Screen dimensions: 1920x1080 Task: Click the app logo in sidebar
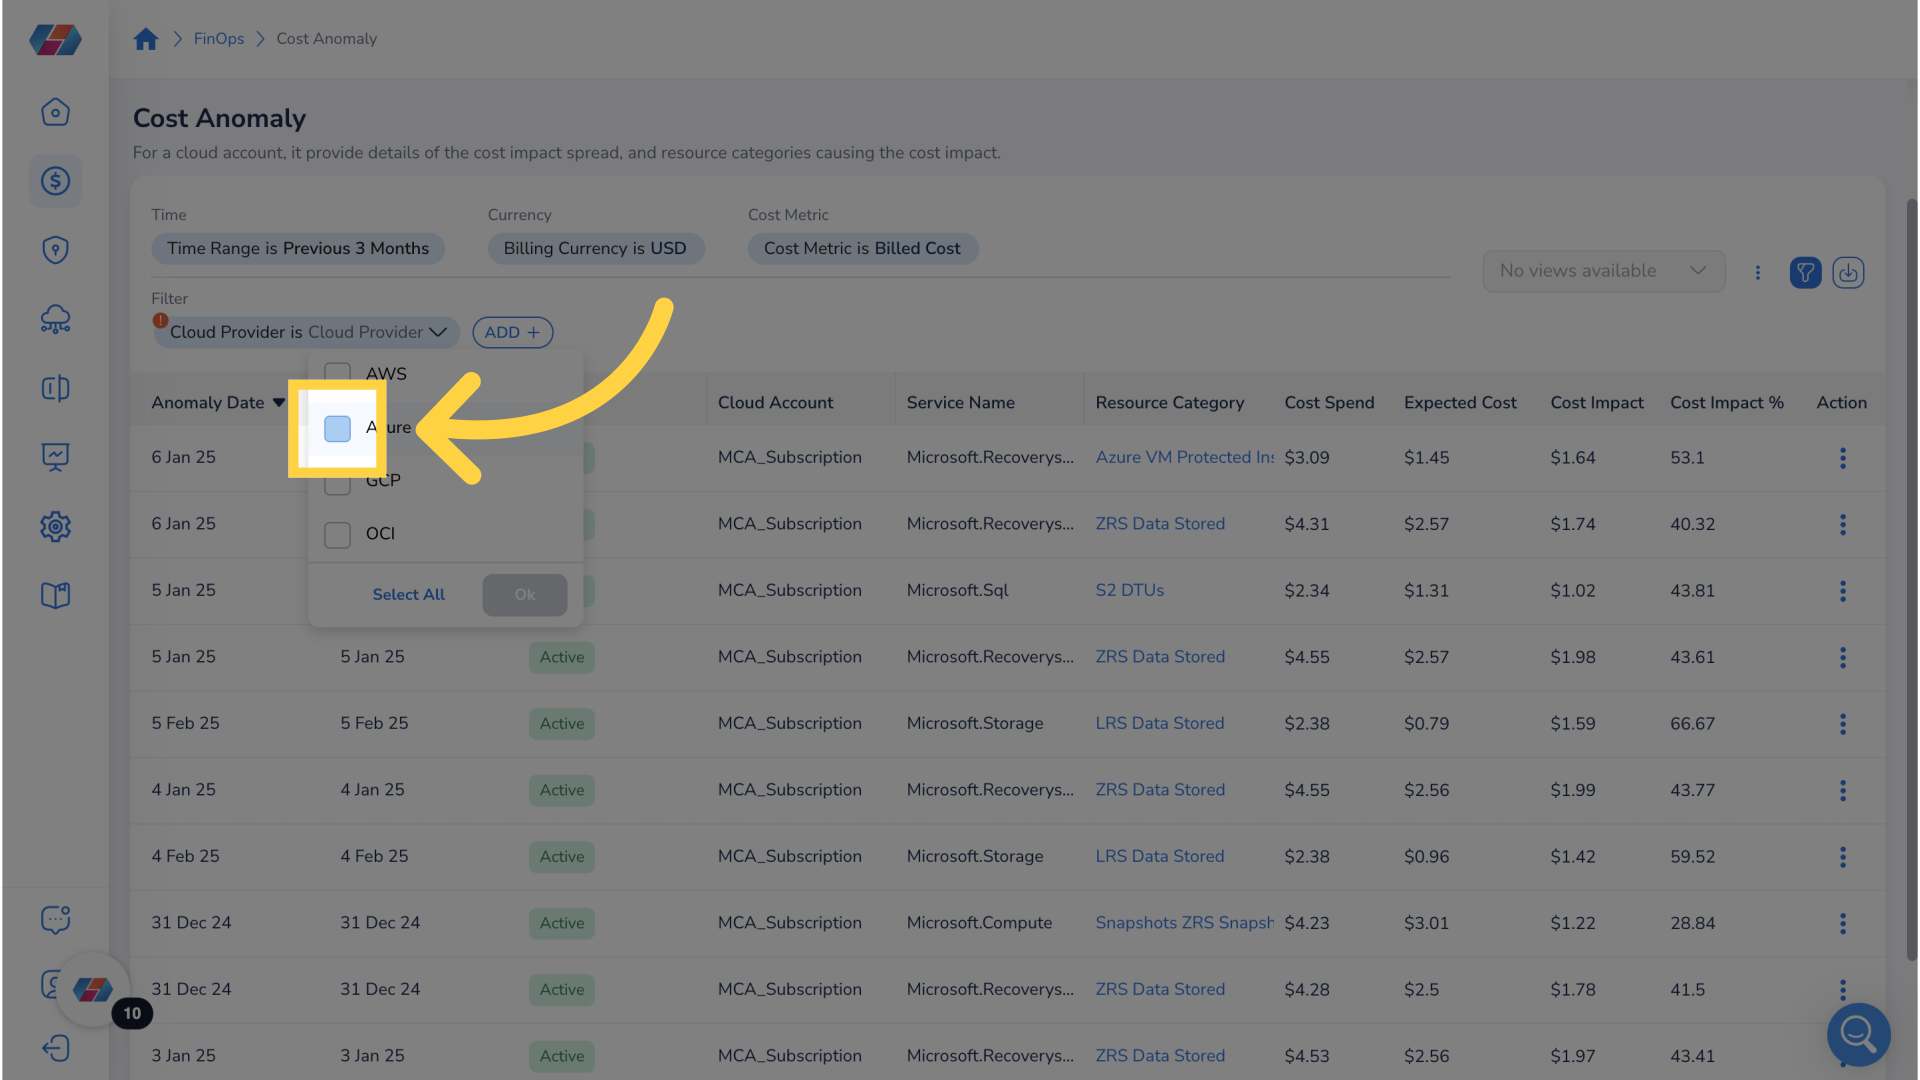point(55,40)
